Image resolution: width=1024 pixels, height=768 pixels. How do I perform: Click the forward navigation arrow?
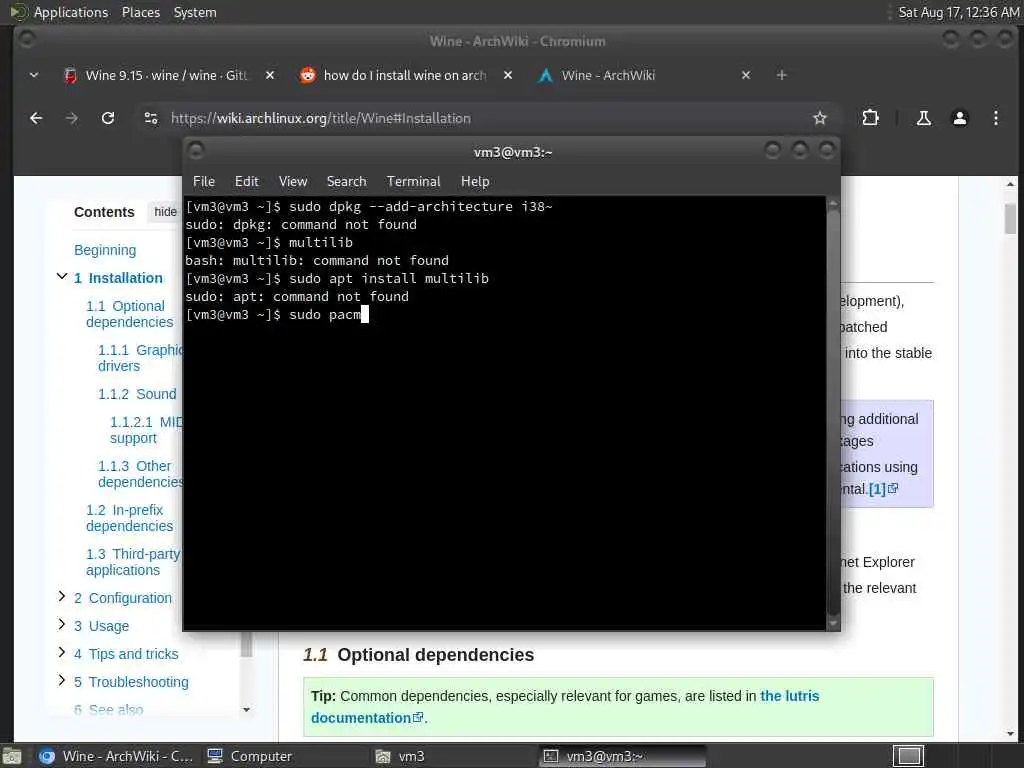(x=72, y=118)
